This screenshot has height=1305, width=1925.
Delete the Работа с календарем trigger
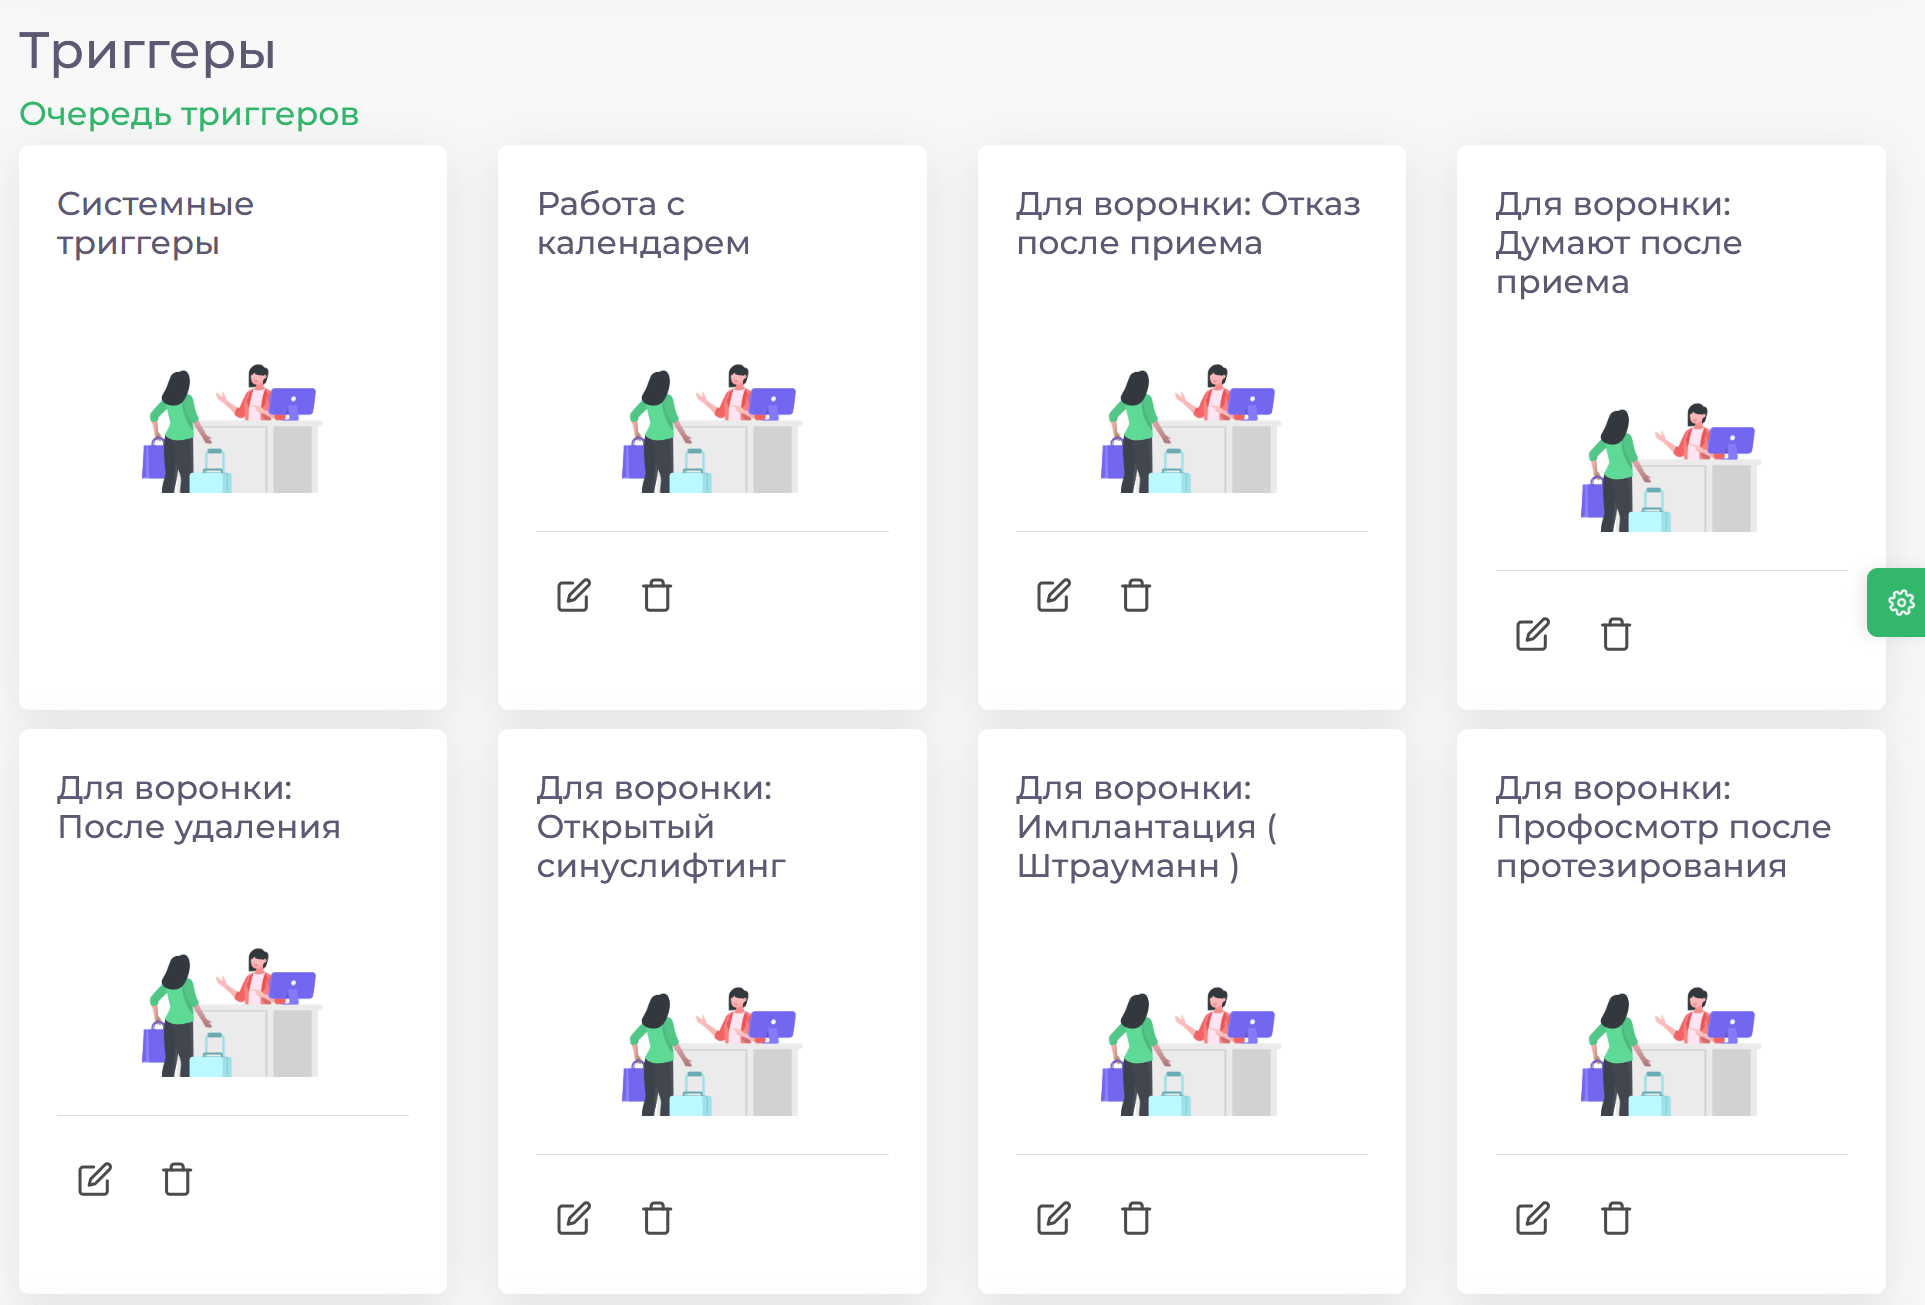pos(657,595)
